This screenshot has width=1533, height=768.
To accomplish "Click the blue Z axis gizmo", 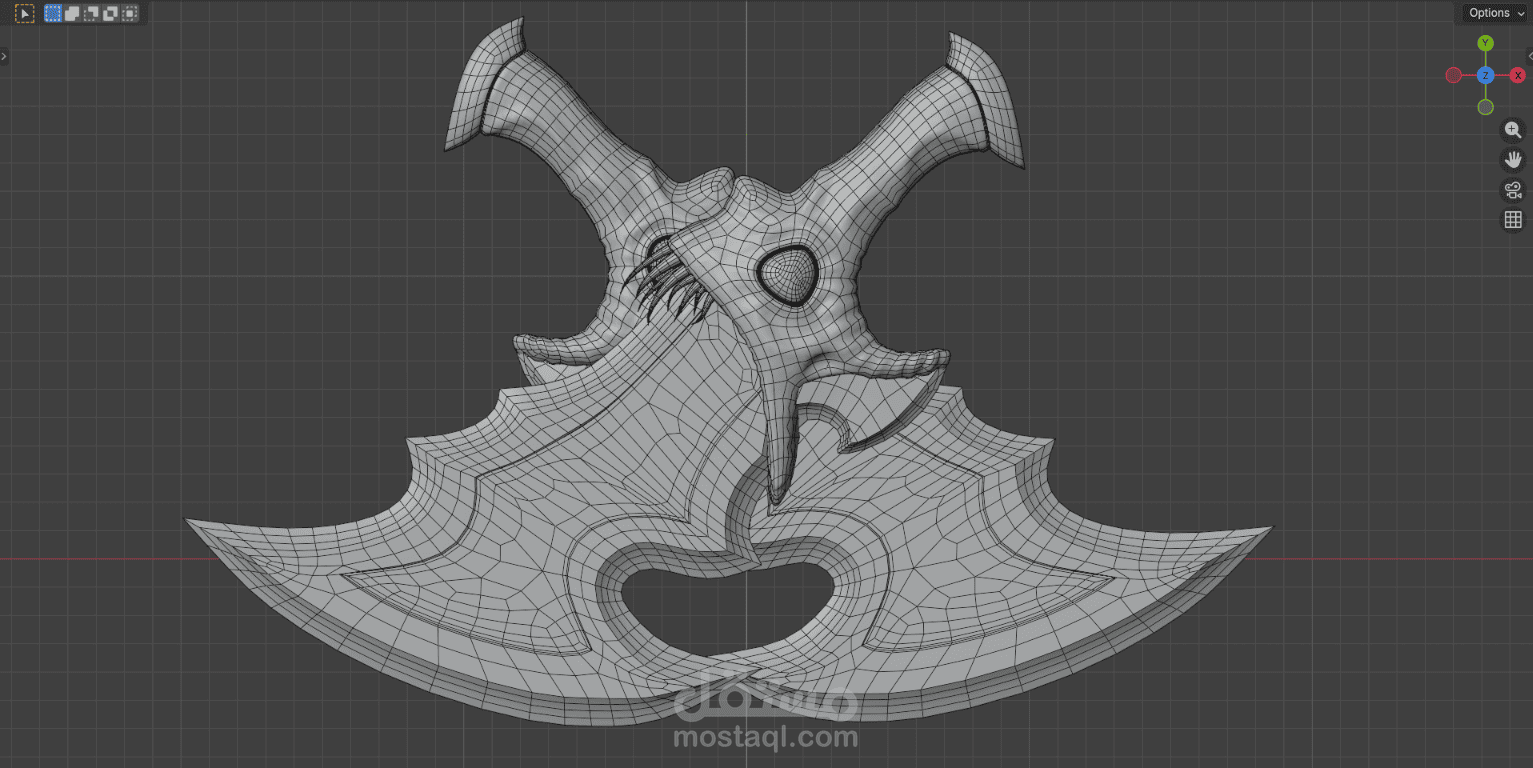I will pyautogui.click(x=1485, y=75).
